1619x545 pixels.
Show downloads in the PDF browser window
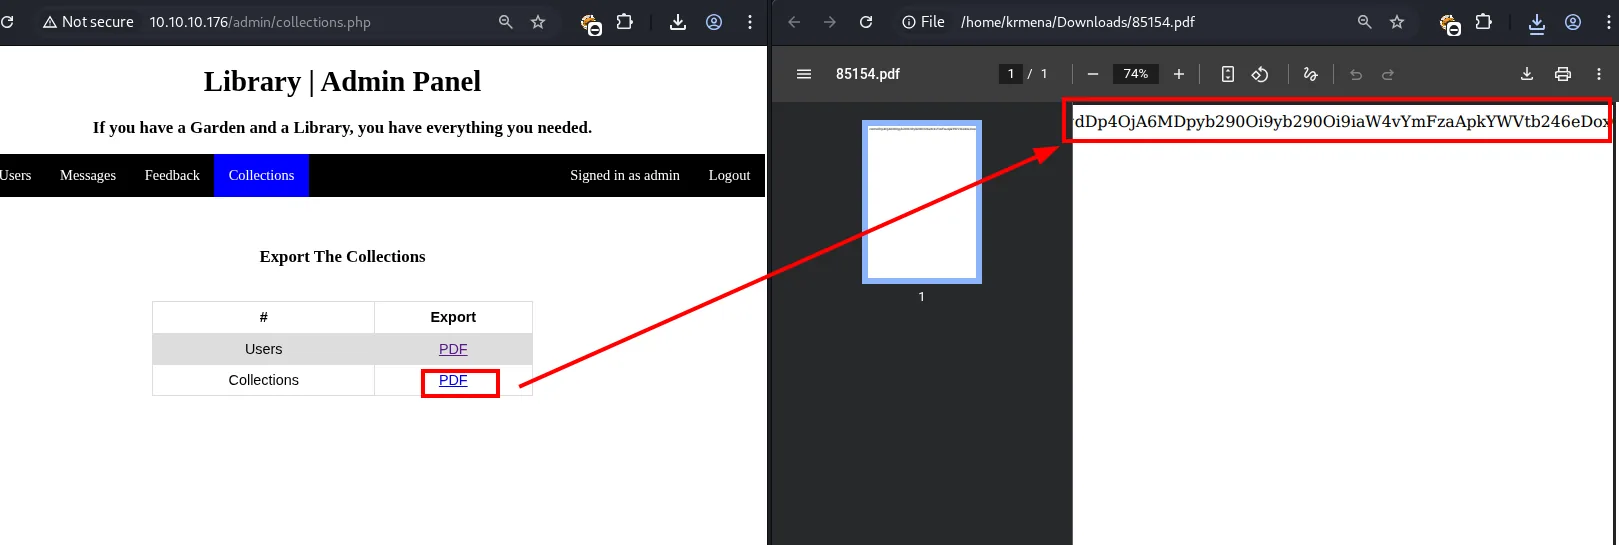(x=1537, y=23)
